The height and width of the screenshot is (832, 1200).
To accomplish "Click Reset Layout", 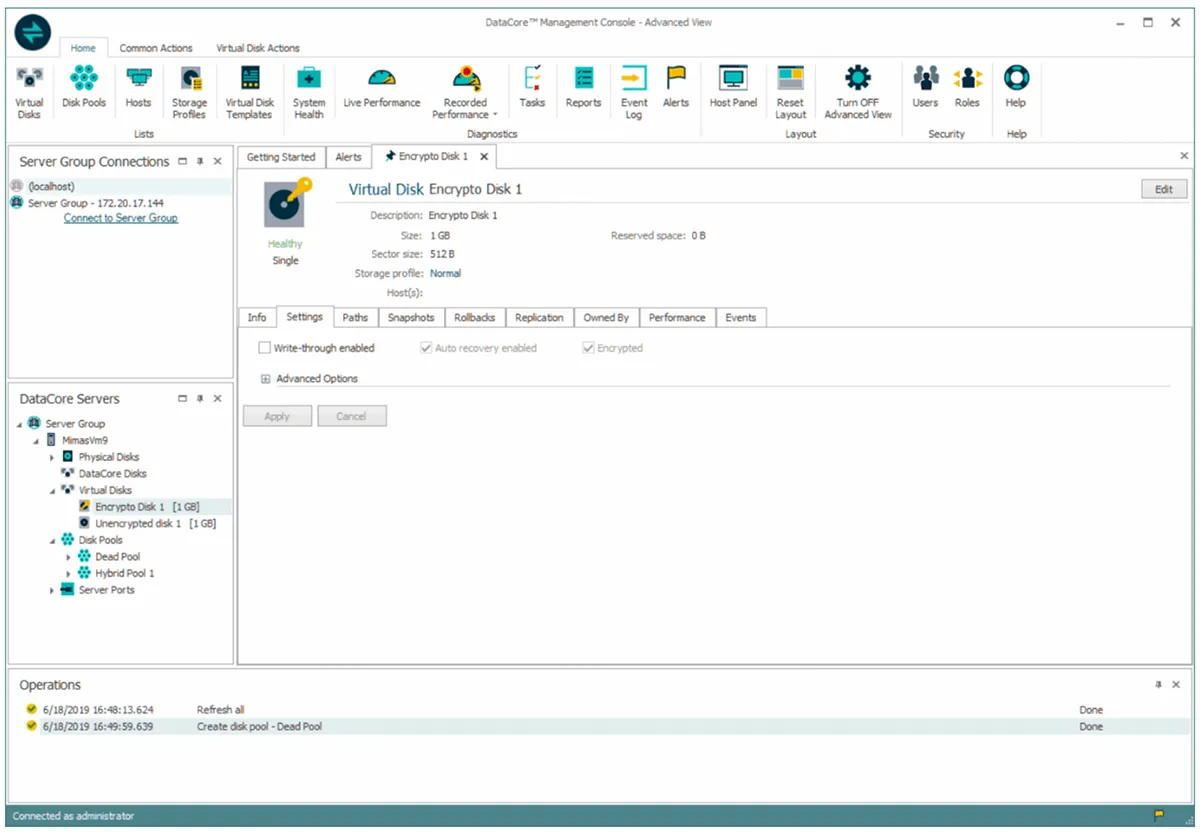I will click(x=790, y=92).
